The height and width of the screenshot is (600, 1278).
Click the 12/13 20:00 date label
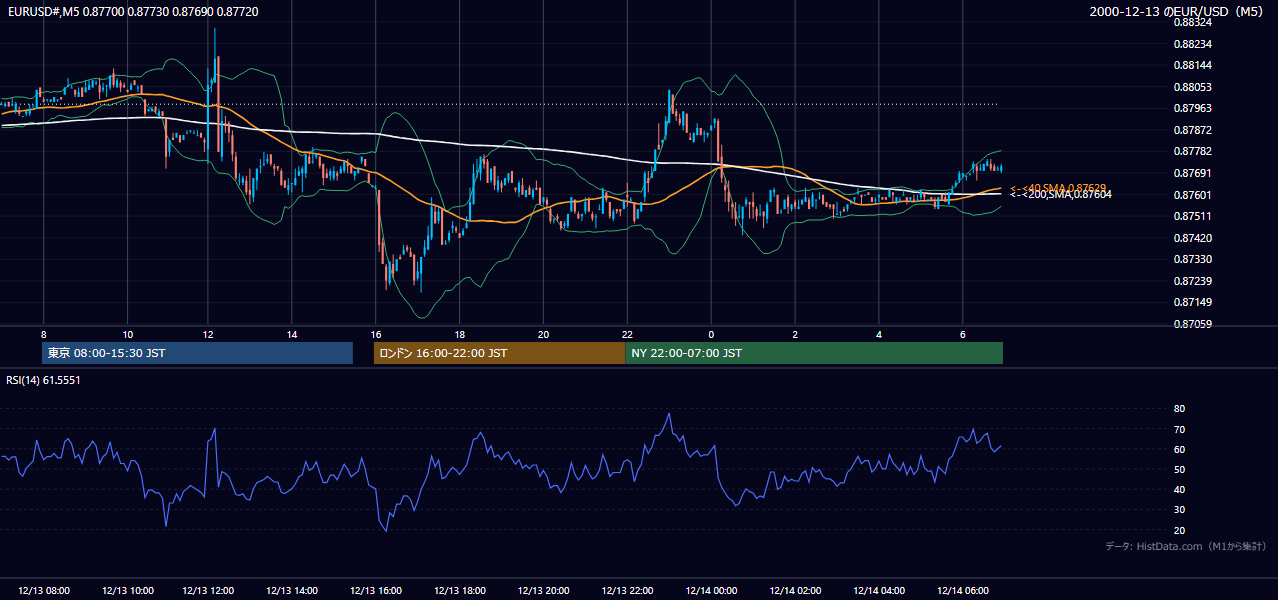coord(544,591)
